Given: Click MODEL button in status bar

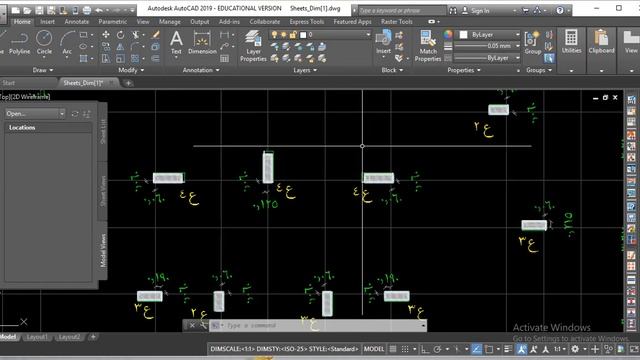Looking at the screenshot, I should click(x=373, y=349).
